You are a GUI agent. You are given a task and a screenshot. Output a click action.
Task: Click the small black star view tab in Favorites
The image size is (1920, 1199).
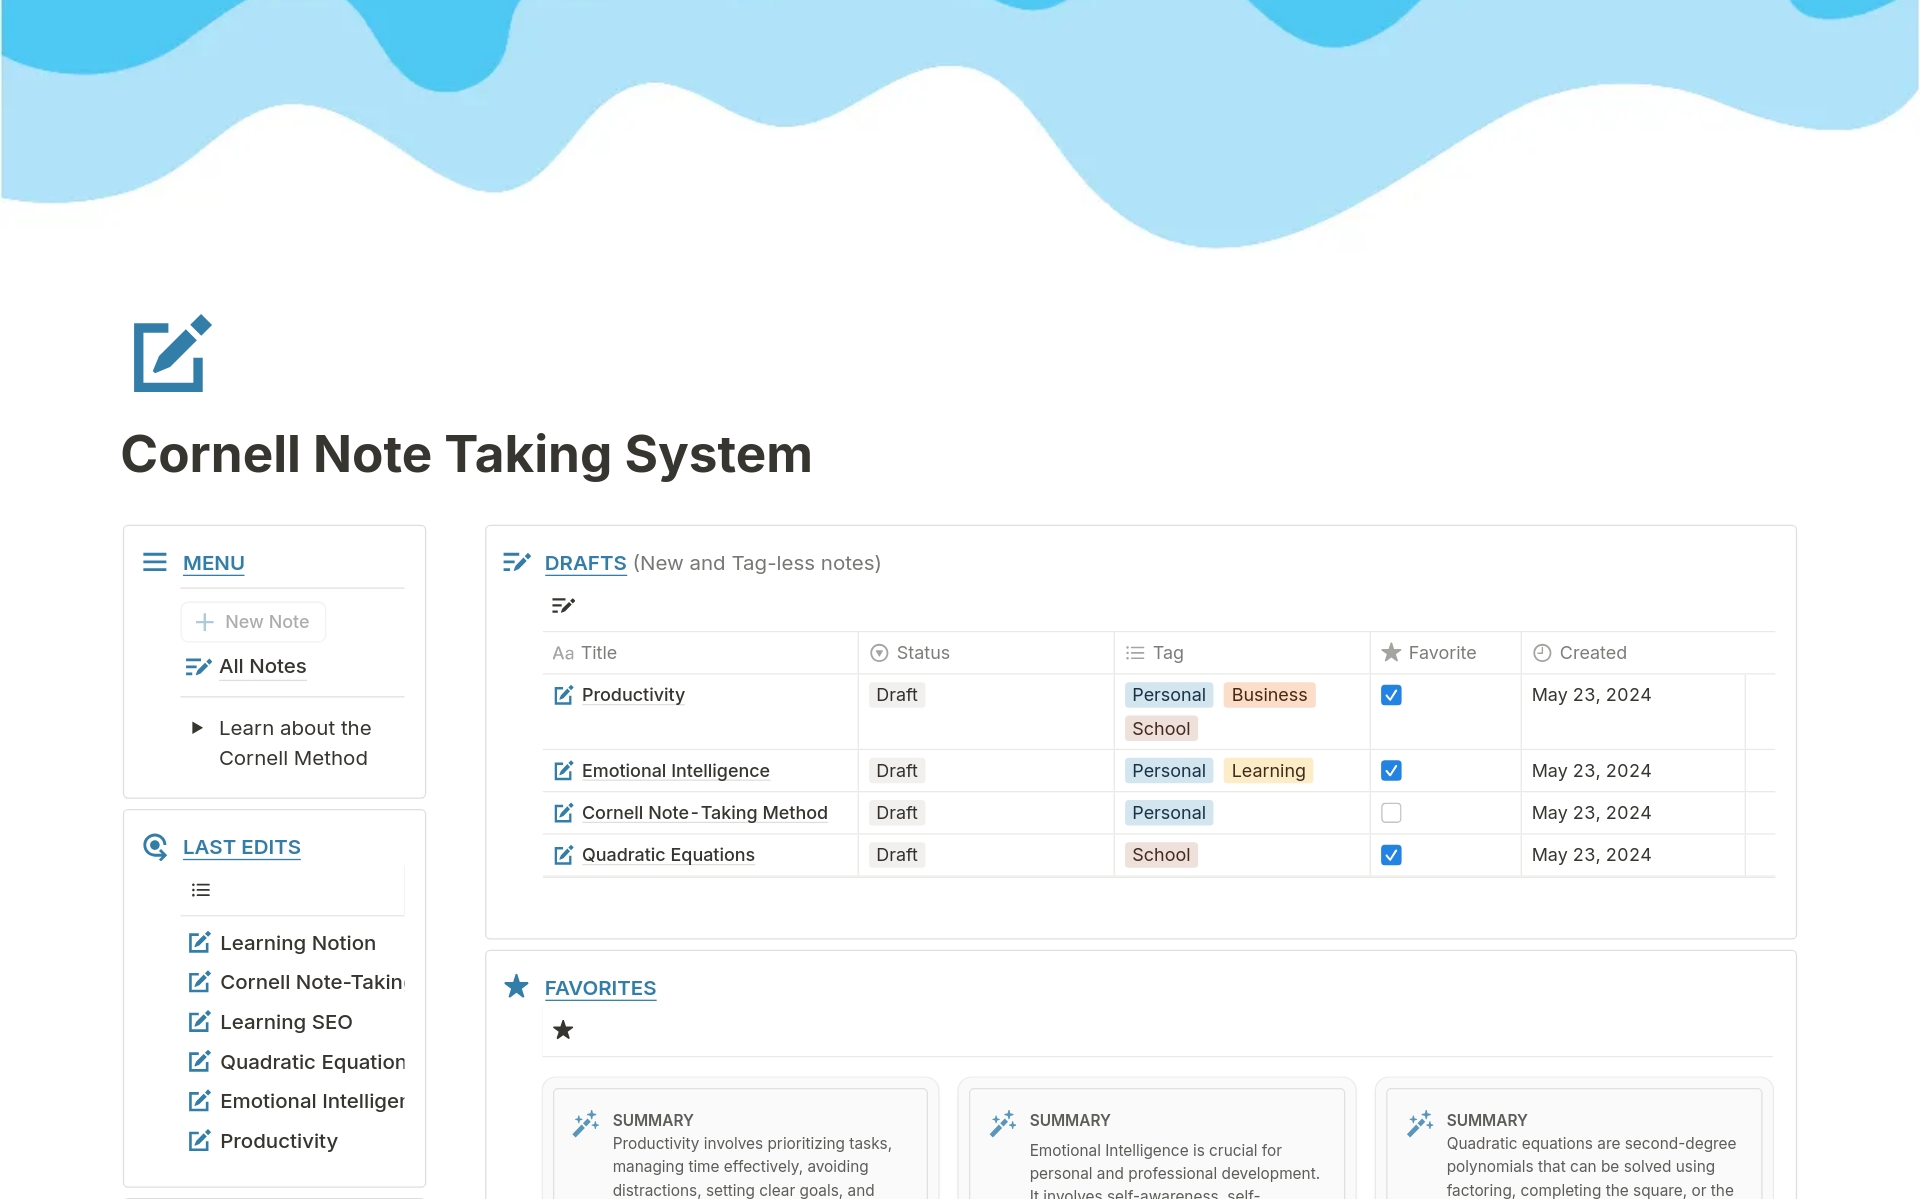coord(563,1030)
